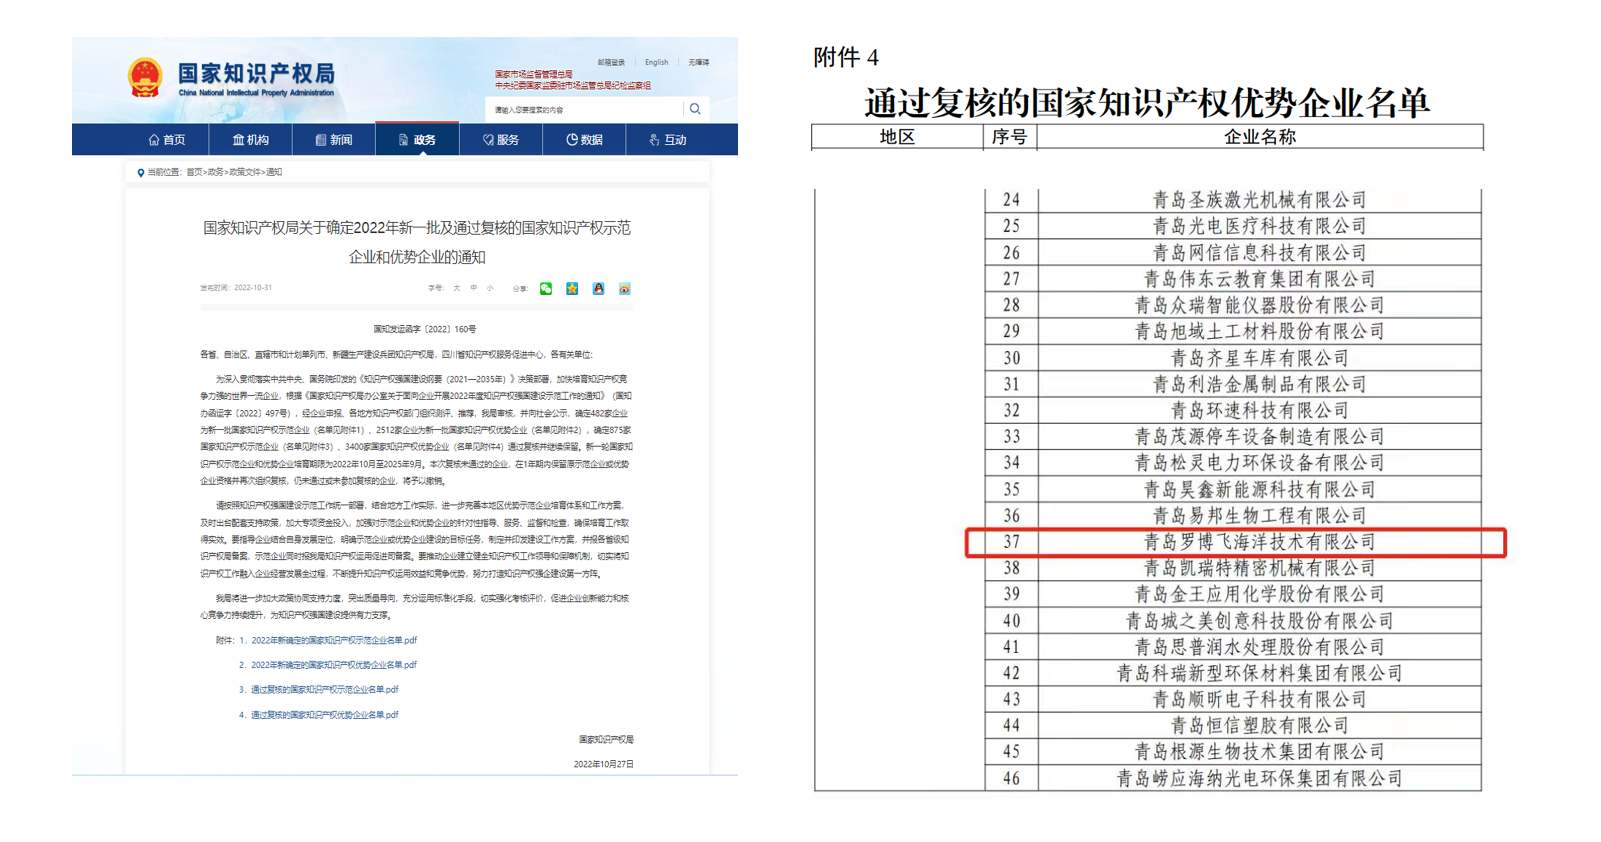Set font size to 大
The width and height of the screenshot is (1601, 842).
click(457, 288)
